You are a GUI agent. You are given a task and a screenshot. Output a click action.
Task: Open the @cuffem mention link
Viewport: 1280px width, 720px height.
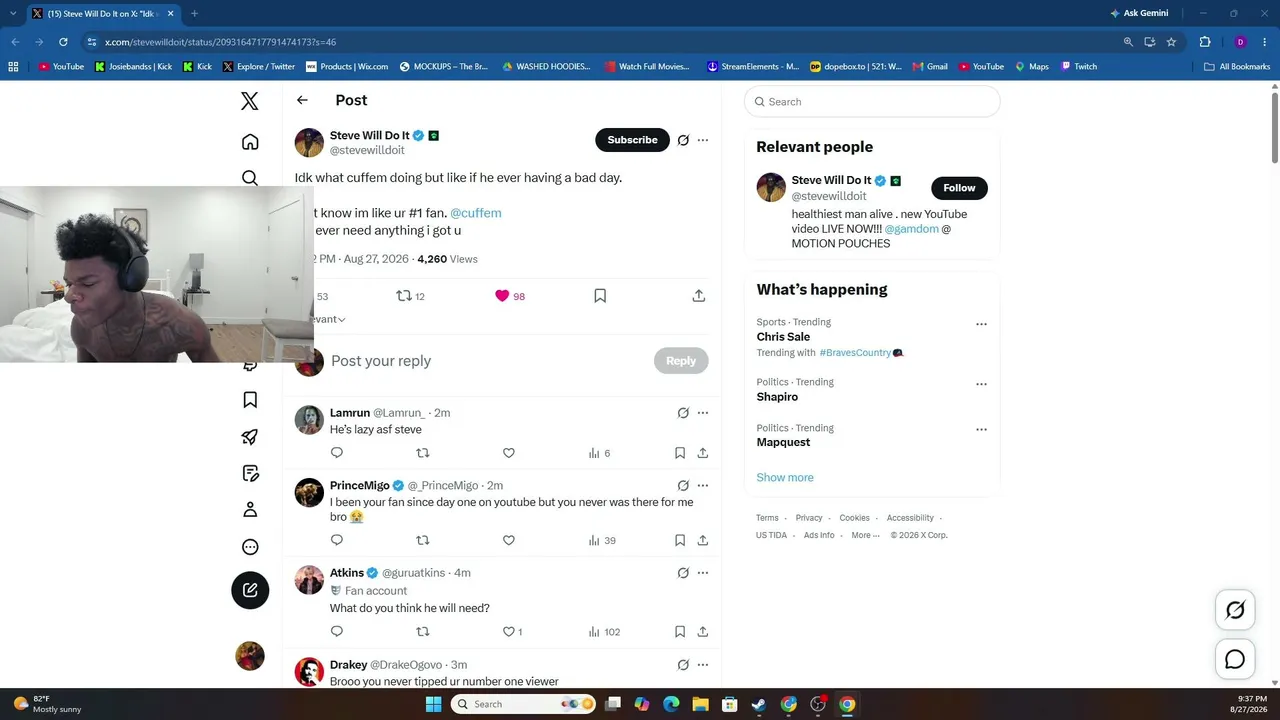476,213
